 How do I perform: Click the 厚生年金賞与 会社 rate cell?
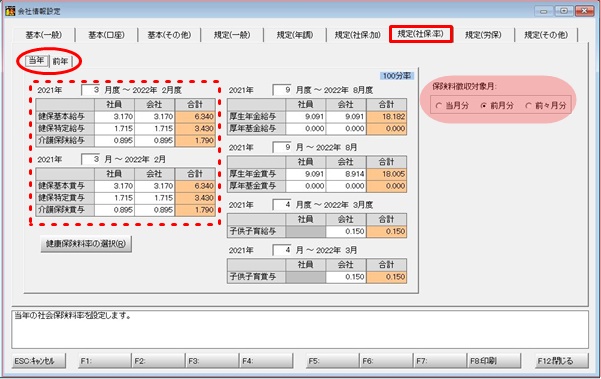(x=346, y=174)
